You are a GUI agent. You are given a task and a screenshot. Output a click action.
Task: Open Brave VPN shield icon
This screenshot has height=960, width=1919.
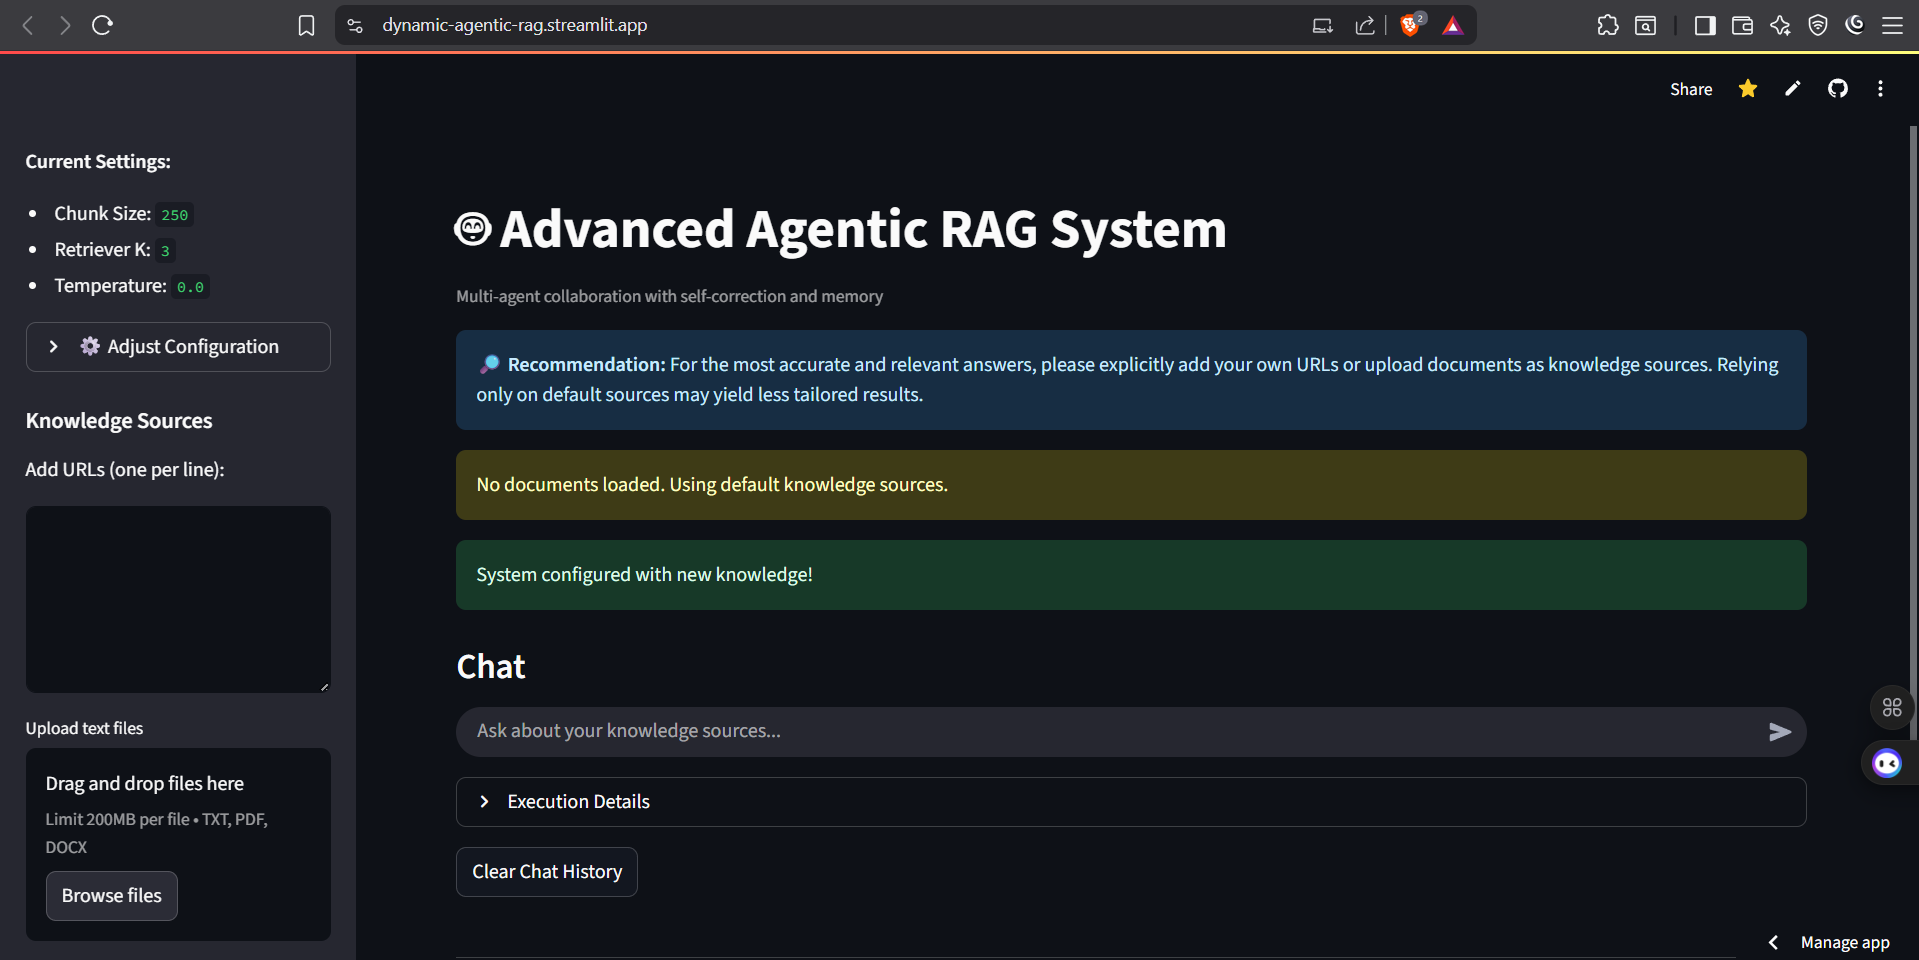point(1818,25)
